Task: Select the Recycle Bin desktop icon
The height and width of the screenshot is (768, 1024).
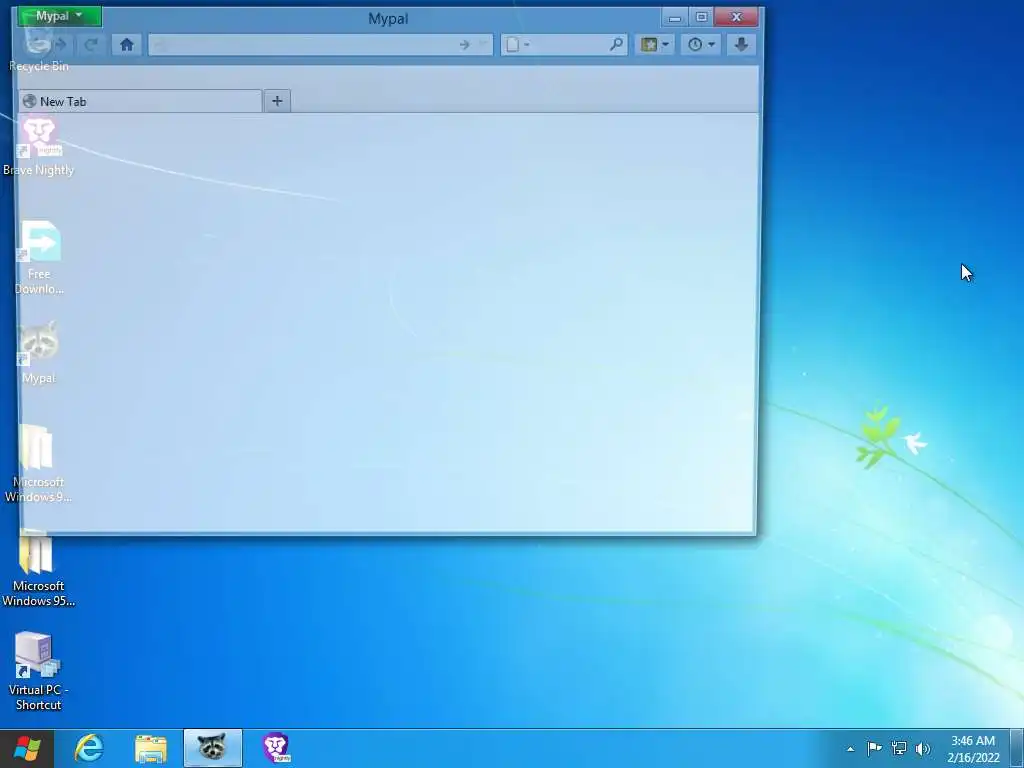Action: coord(39,49)
